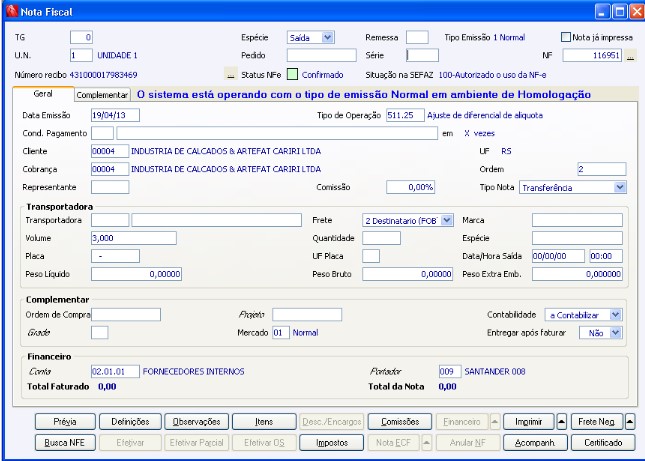Click the up arrow beside Financeiro button
The width and height of the screenshot is (645, 461).
[495, 422]
